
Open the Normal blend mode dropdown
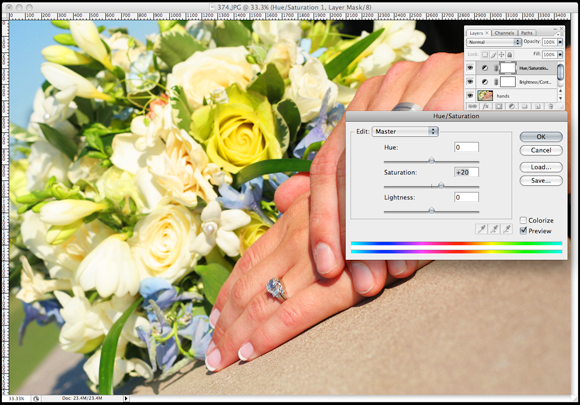coord(494,42)
